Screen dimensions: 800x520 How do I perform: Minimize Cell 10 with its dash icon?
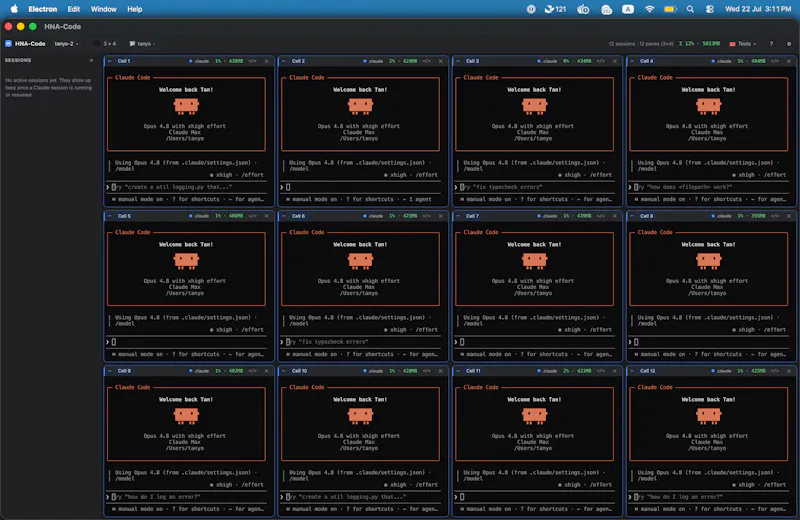tap(284, 371)
